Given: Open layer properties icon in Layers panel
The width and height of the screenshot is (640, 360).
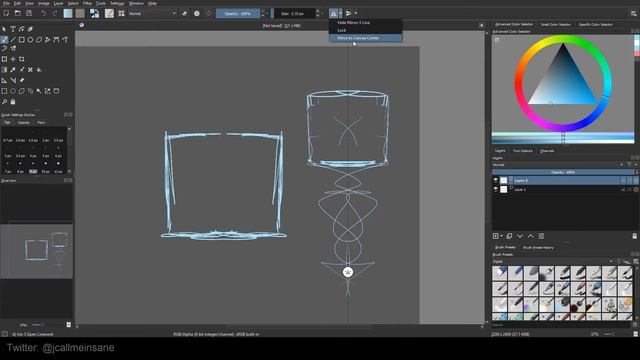Looking at the screenshot, I should point(541,236).
